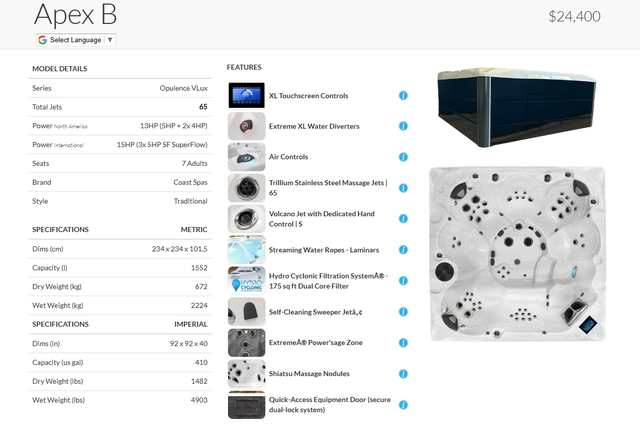Show info for Streaming Water Ropes Laminars

click(x=403, y=250)
